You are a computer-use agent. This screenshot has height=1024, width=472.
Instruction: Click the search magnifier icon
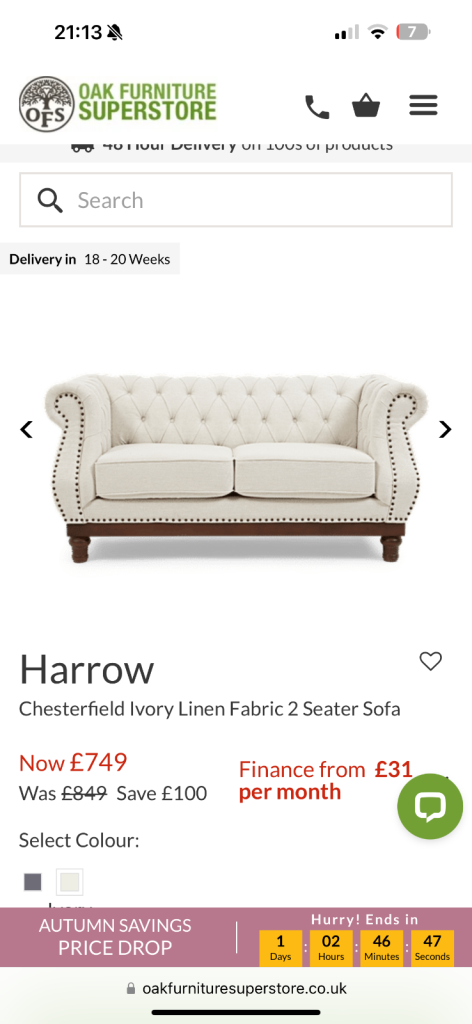tap(50, 200)
